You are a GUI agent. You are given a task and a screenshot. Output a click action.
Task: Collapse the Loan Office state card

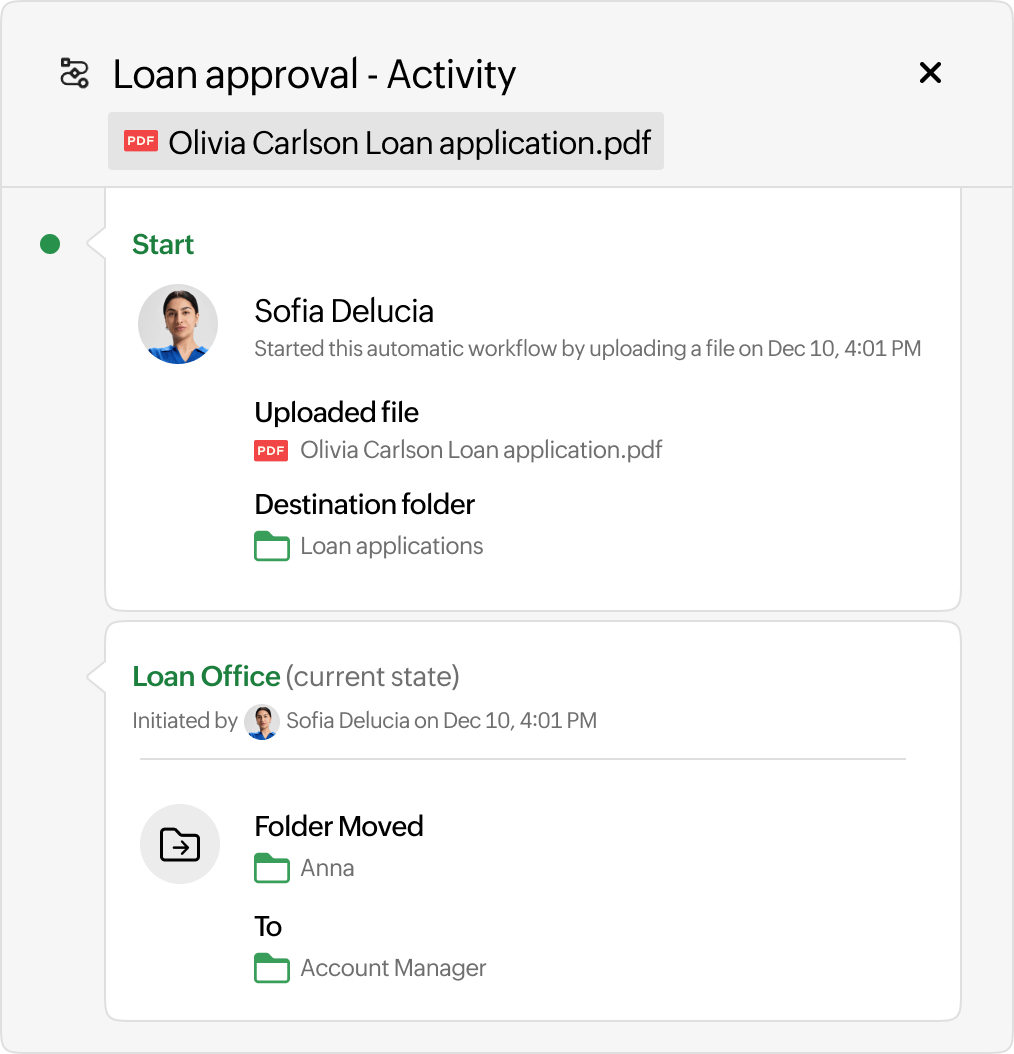(x=206, y=676)
